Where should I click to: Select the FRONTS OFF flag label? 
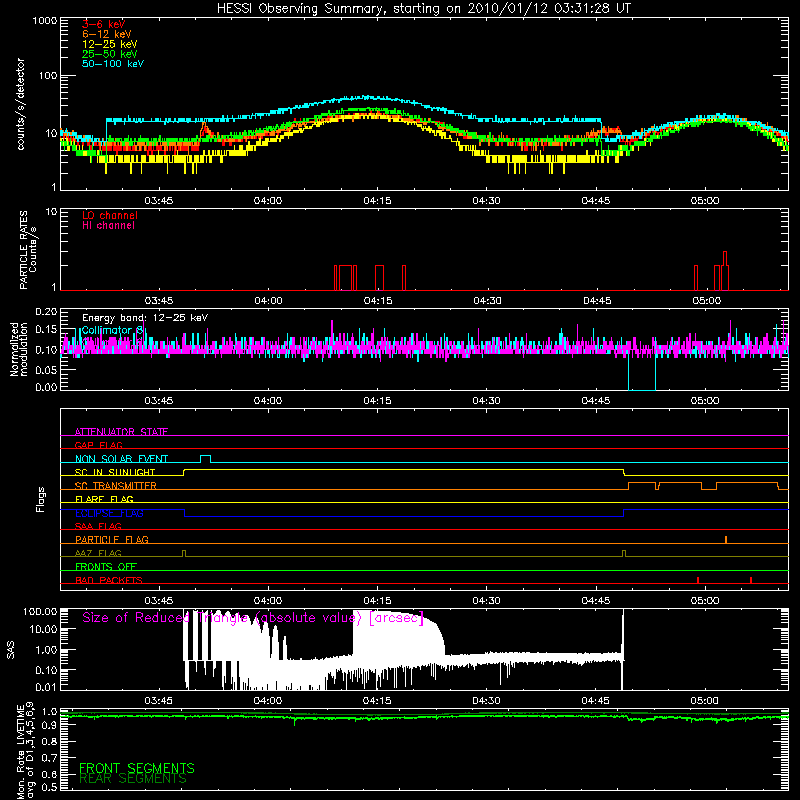click(106, 566)
